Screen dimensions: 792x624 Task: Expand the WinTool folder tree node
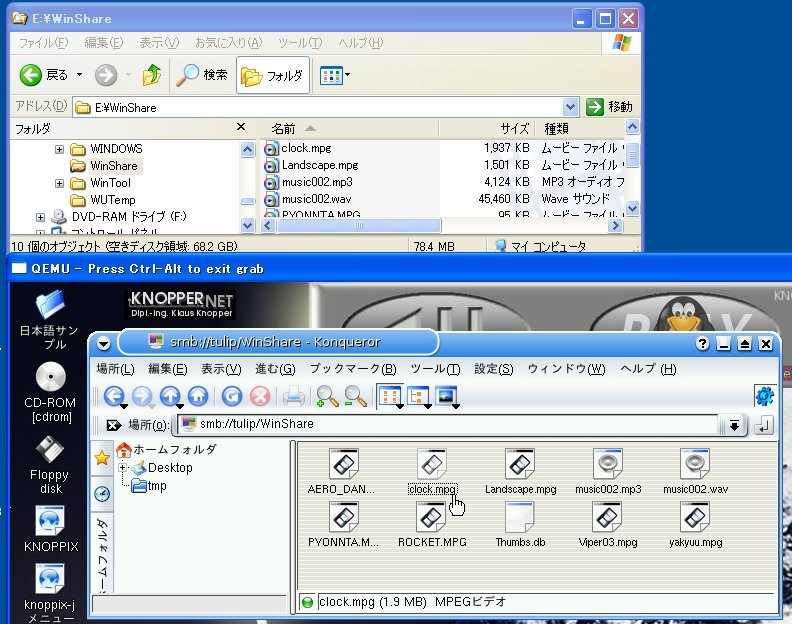coord(60,183)
